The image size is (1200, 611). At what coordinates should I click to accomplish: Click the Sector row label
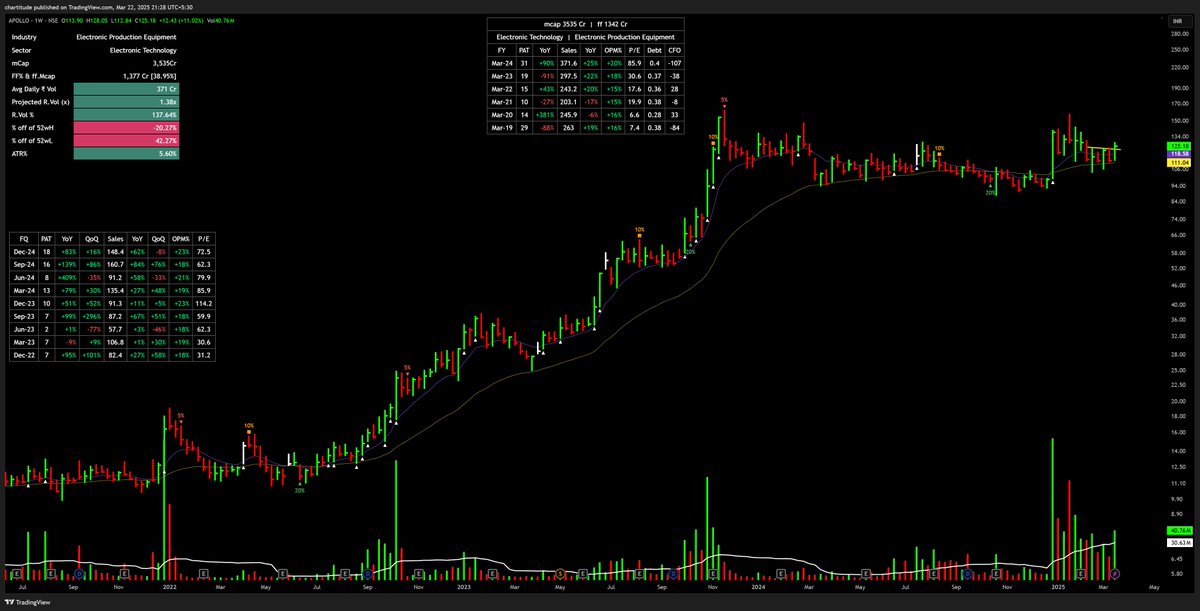[22, 50]
